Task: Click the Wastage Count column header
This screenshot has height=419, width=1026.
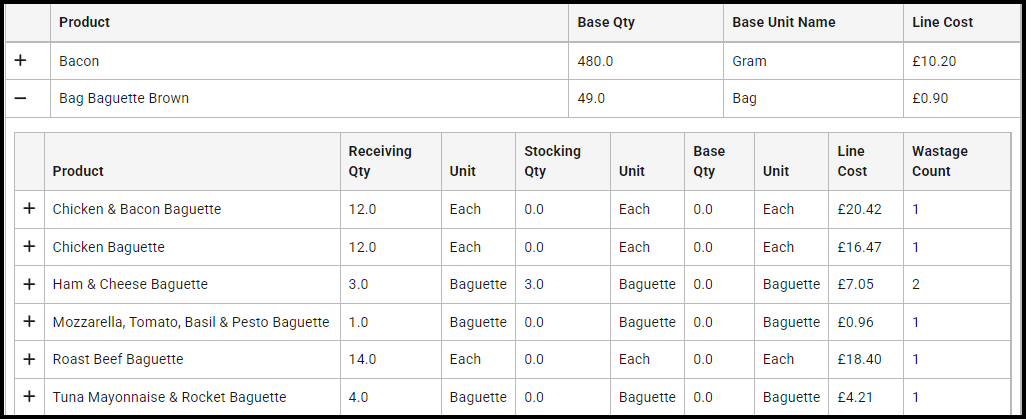Action: (x=940, y=161)
